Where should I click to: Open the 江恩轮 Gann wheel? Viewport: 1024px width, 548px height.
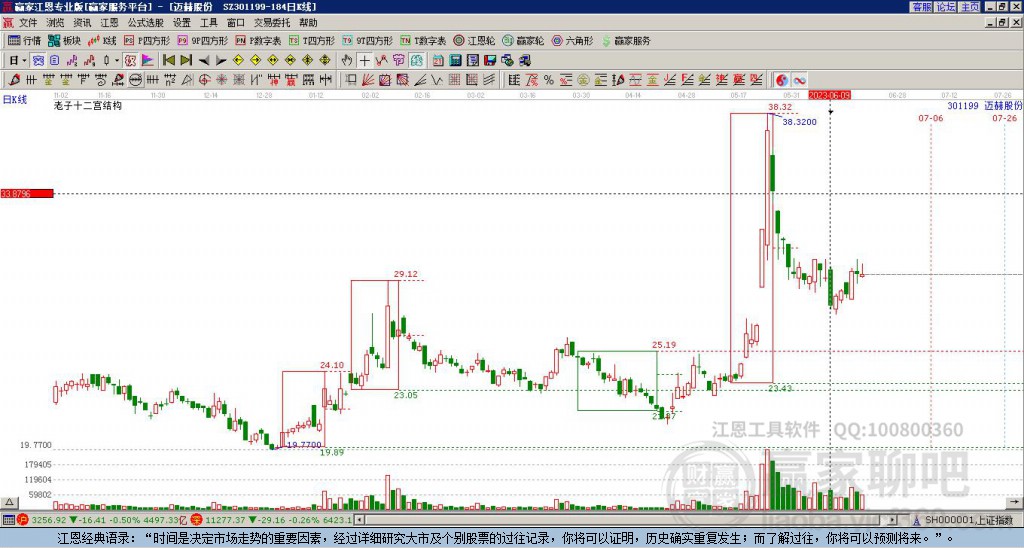coord(474,40)
